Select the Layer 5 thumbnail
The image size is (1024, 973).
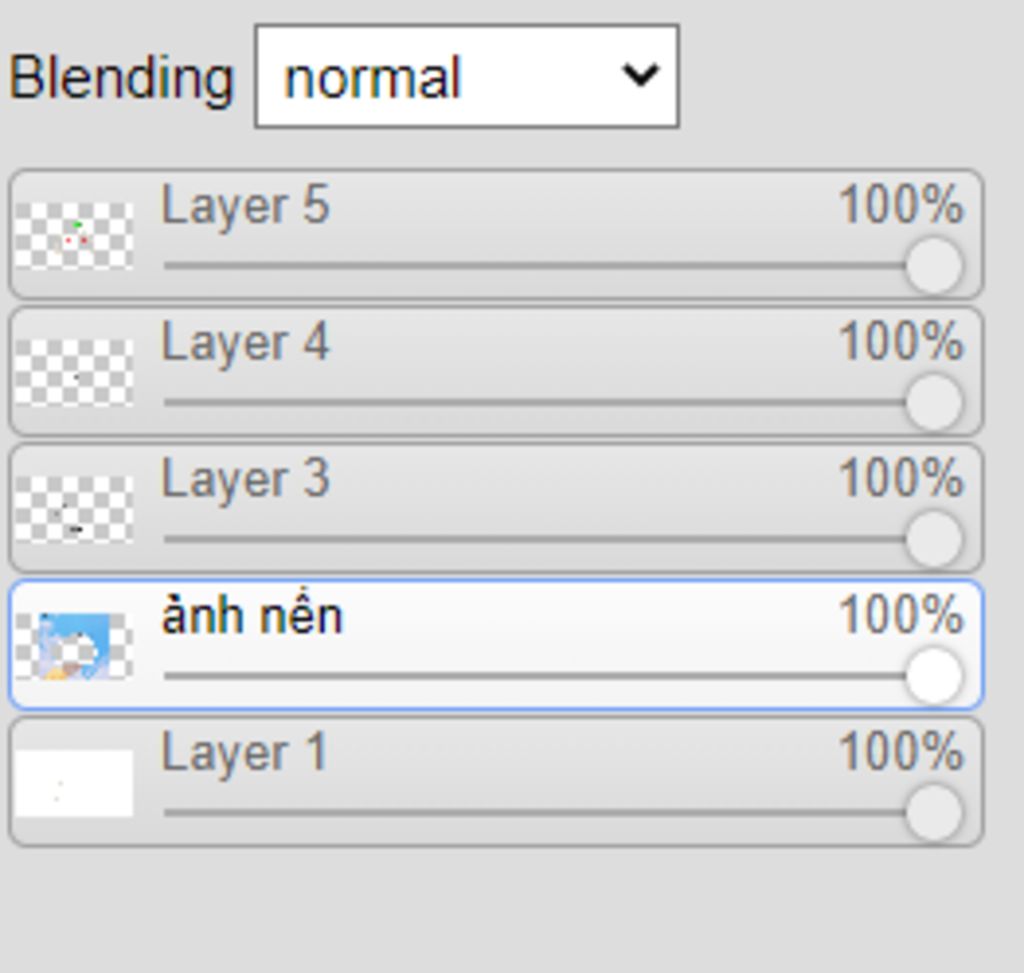[x=74, y=236]
